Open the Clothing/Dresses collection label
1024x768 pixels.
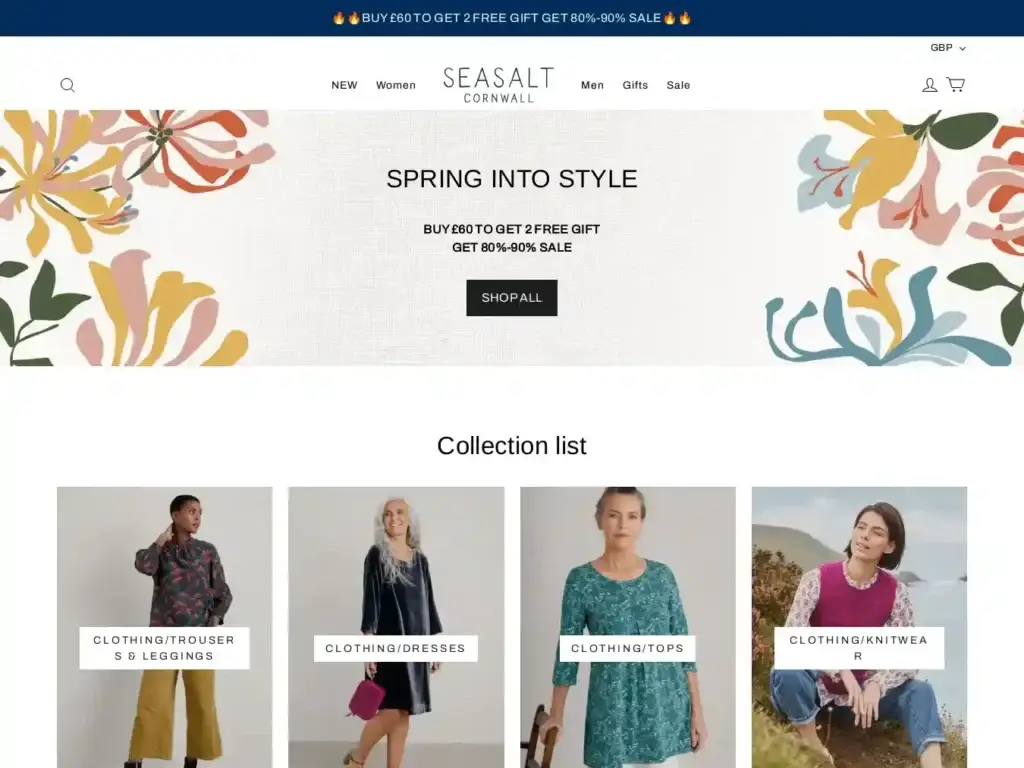[396, 648]
